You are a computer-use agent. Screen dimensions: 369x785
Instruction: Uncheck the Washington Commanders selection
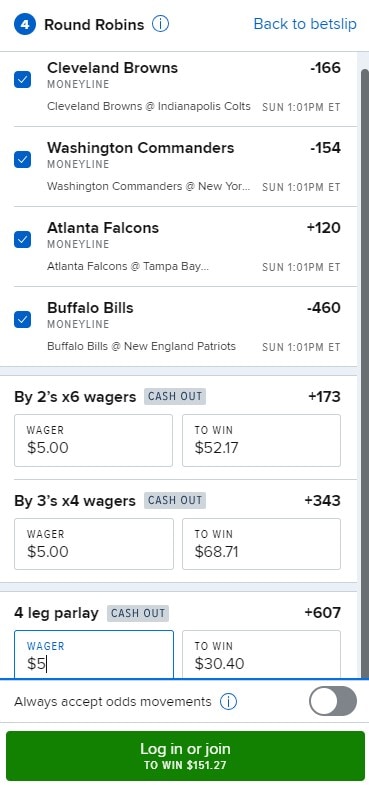tap(23, 160)
